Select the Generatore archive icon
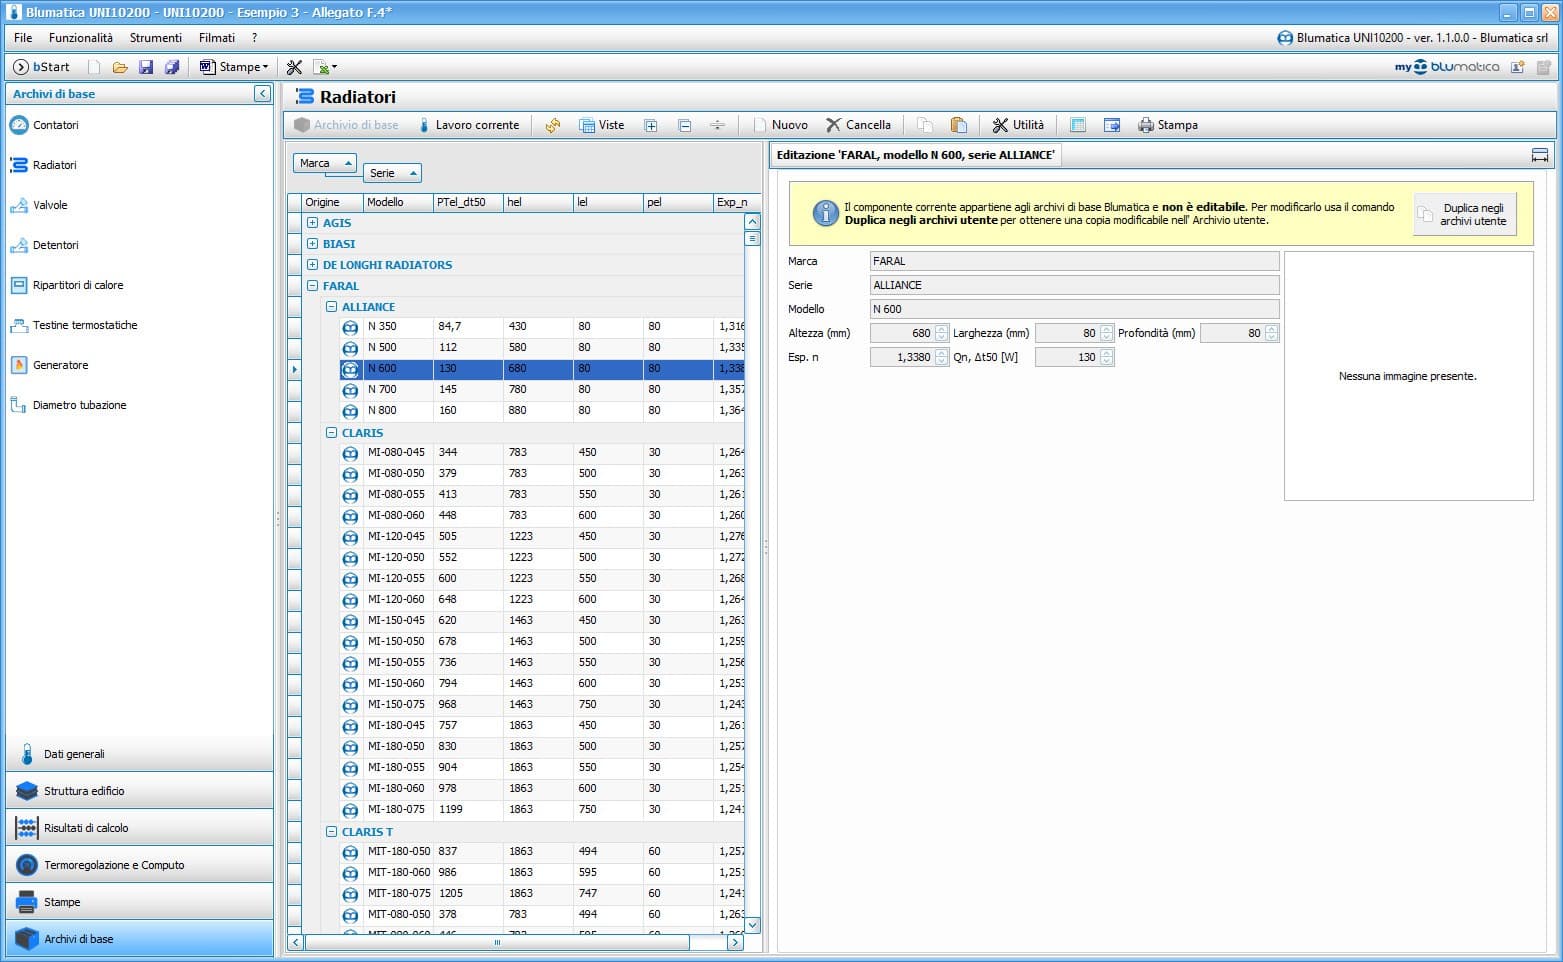The height and width of the screenshot is (962, 1563). coord(18,365)
